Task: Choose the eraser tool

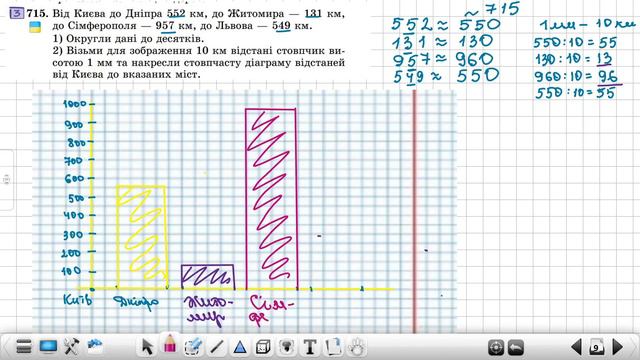Action: [x=193, y=347]
